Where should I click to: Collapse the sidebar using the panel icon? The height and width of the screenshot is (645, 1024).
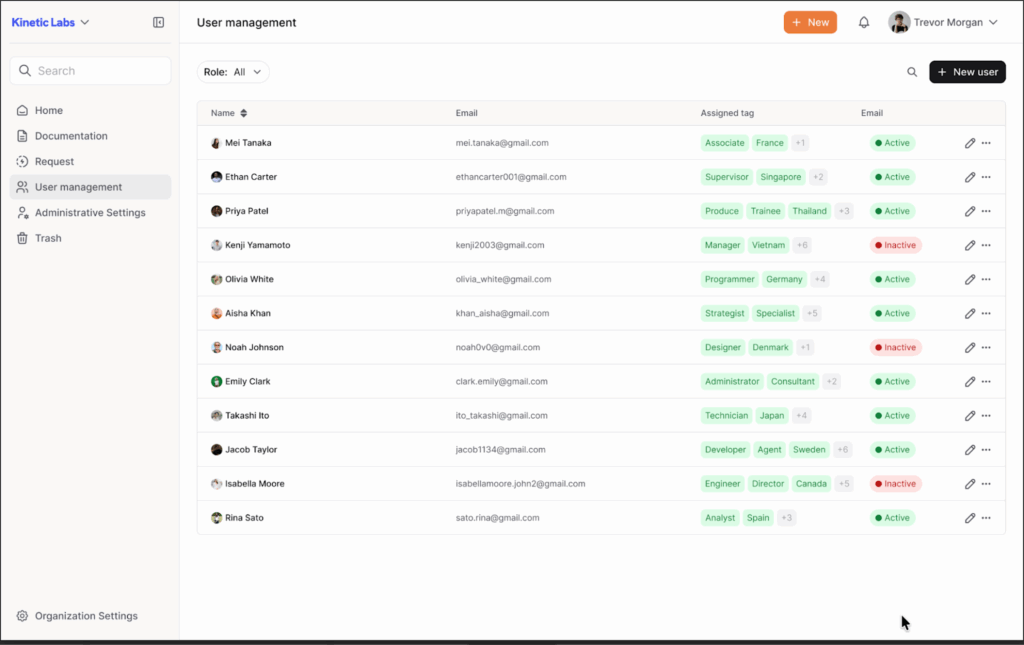[158, 21]
